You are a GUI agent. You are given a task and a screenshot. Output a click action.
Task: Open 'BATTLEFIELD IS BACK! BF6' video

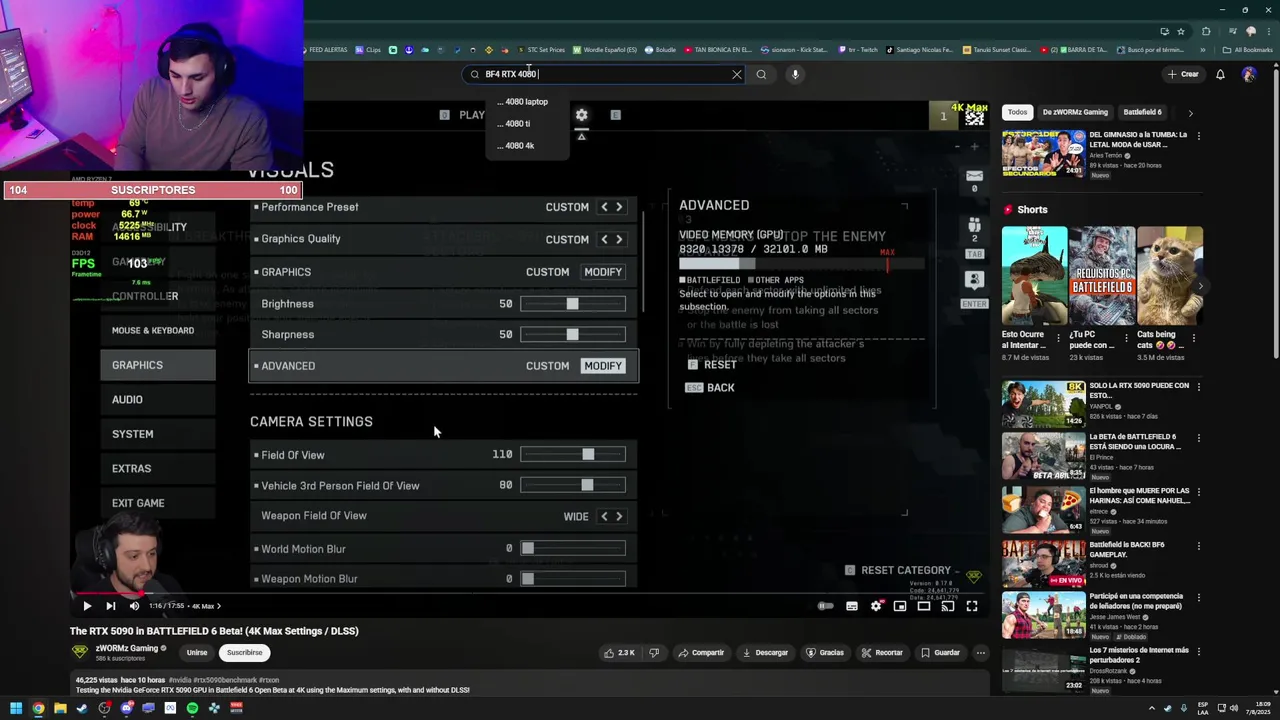coord(1043,563)
